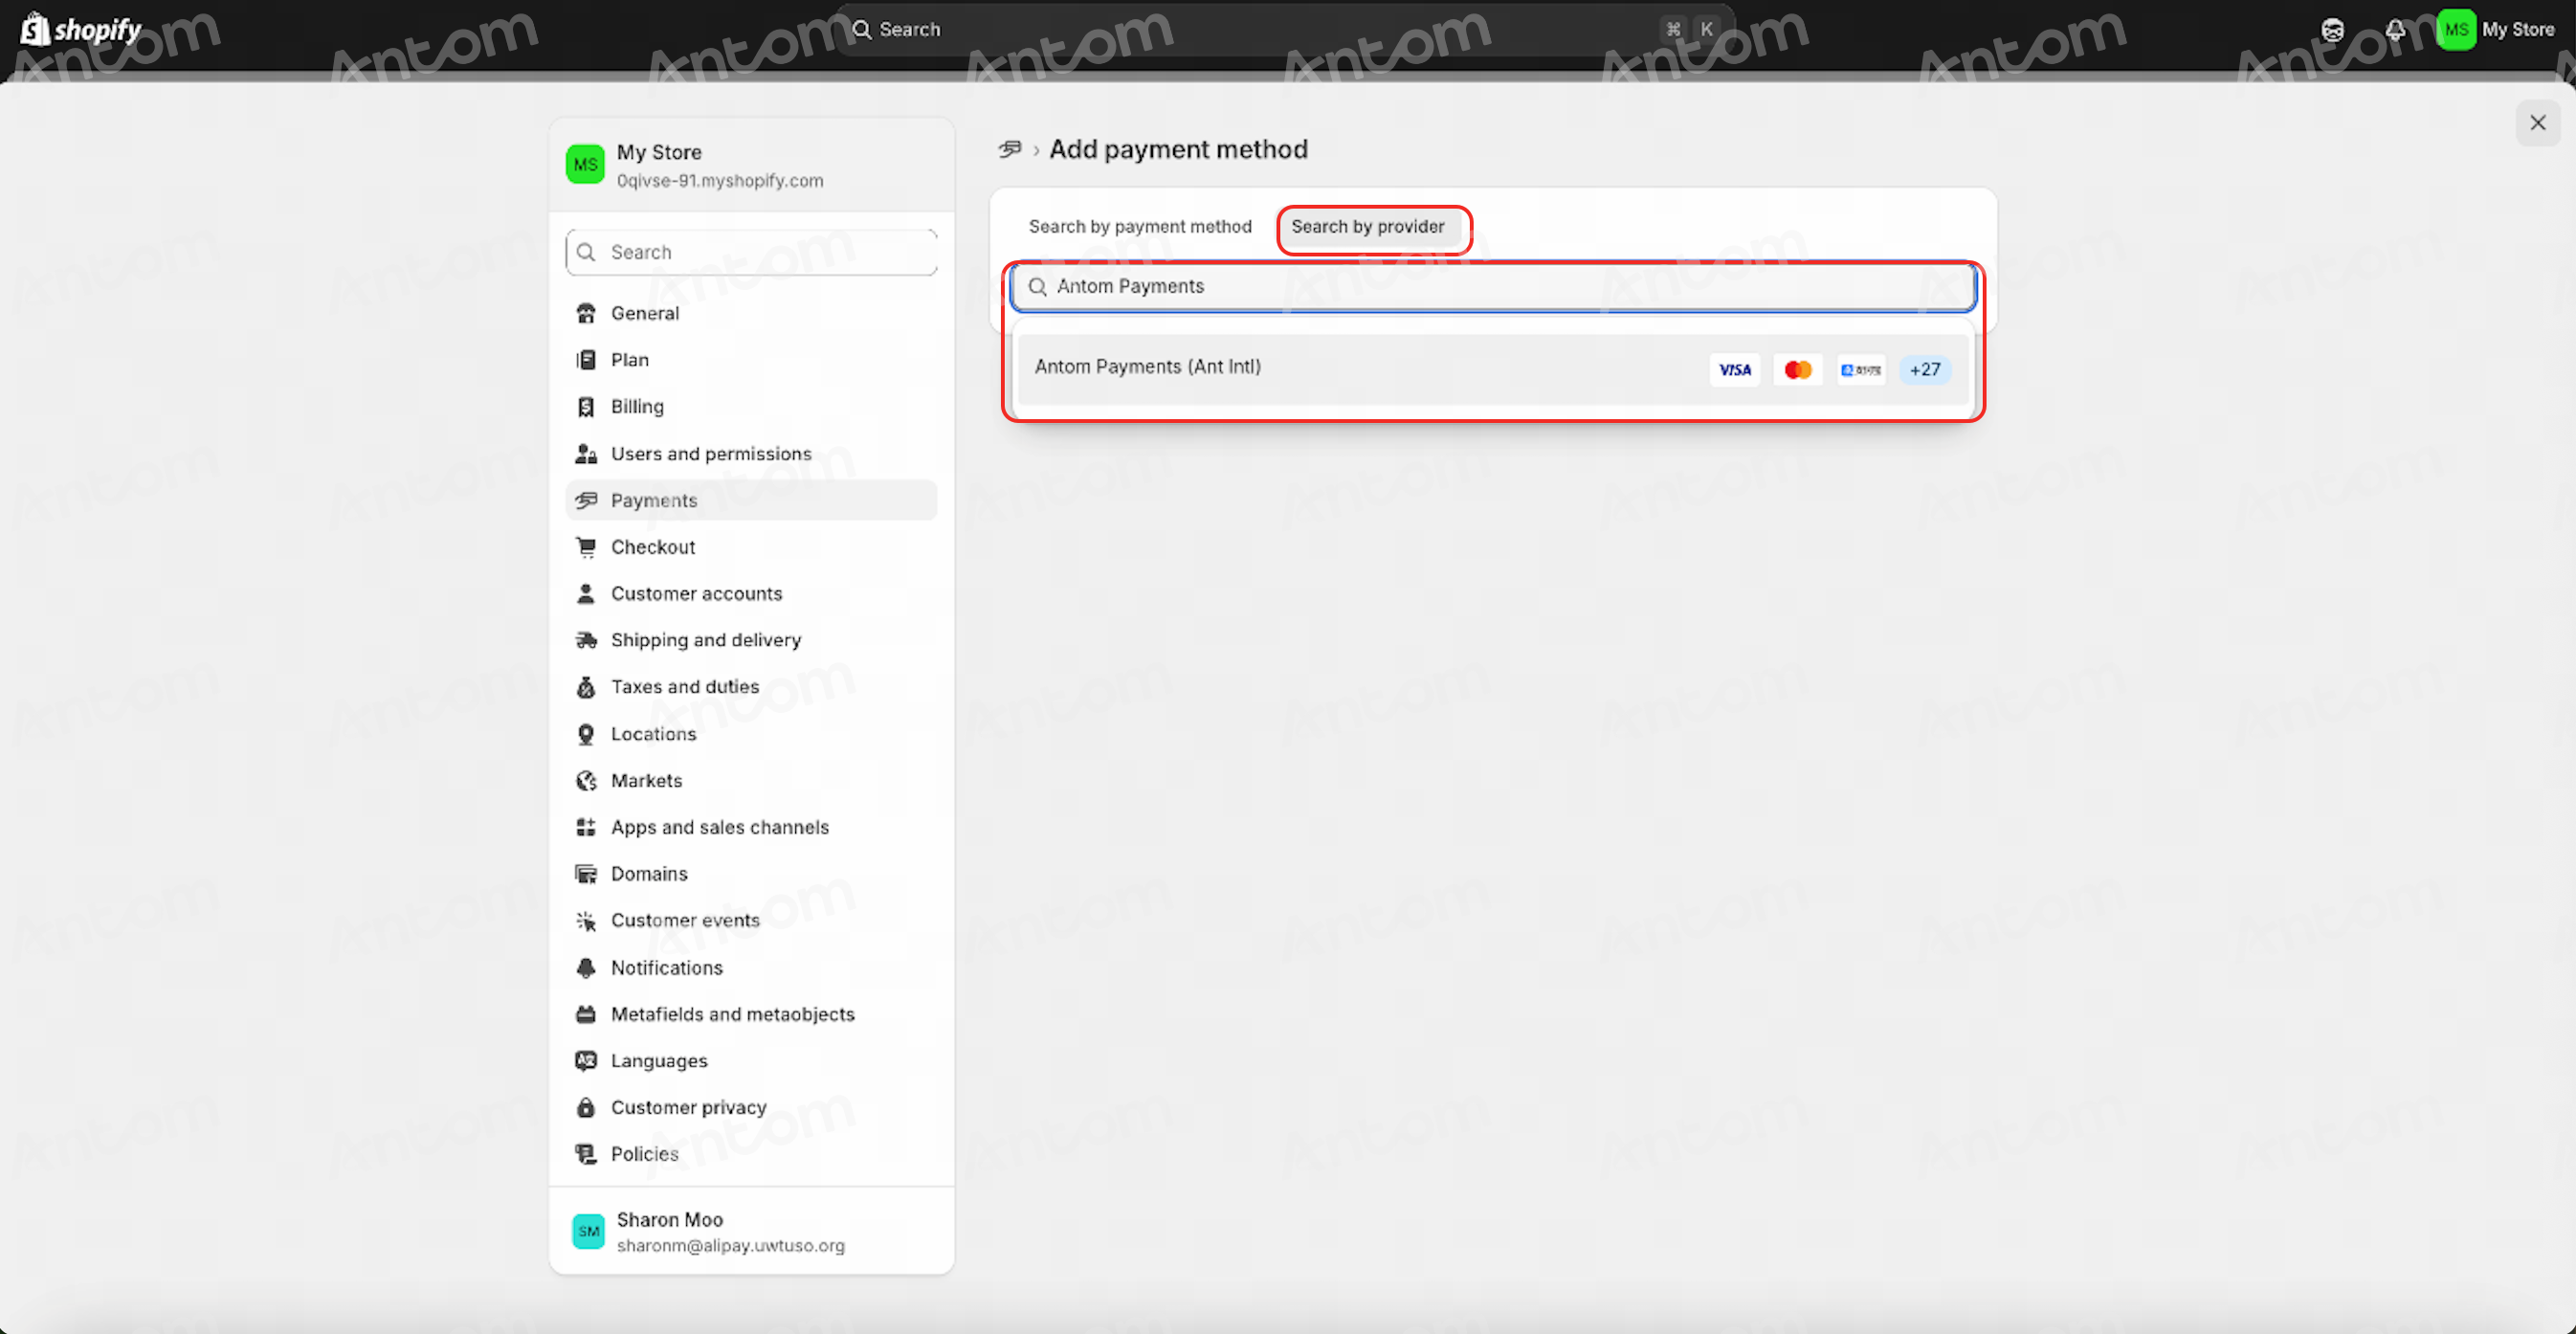
Task: Open Domains settings
Action: point(751,874)
